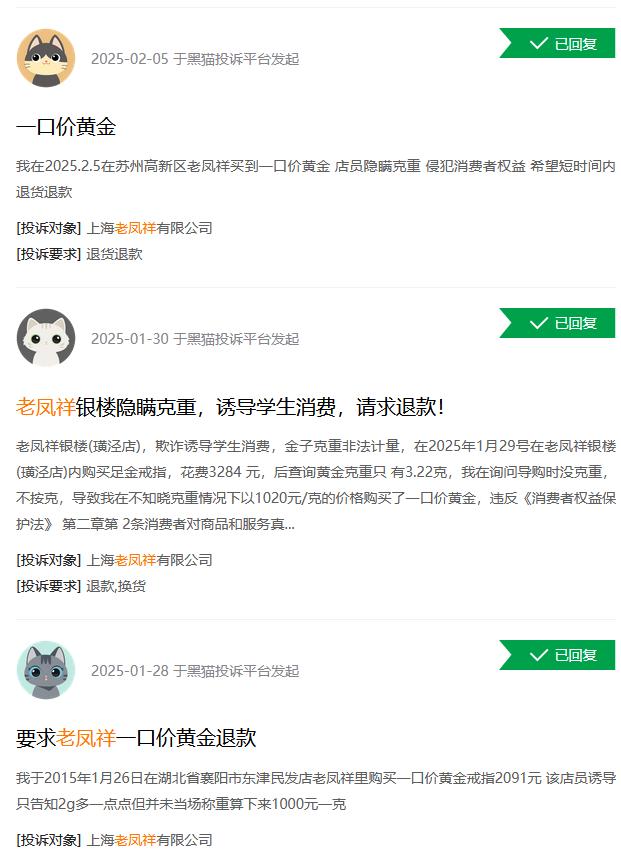Screen dimensions: 621x860
Task: Click the summary about 襄阳市东津民发店
Action: click(x=315, y=791)
